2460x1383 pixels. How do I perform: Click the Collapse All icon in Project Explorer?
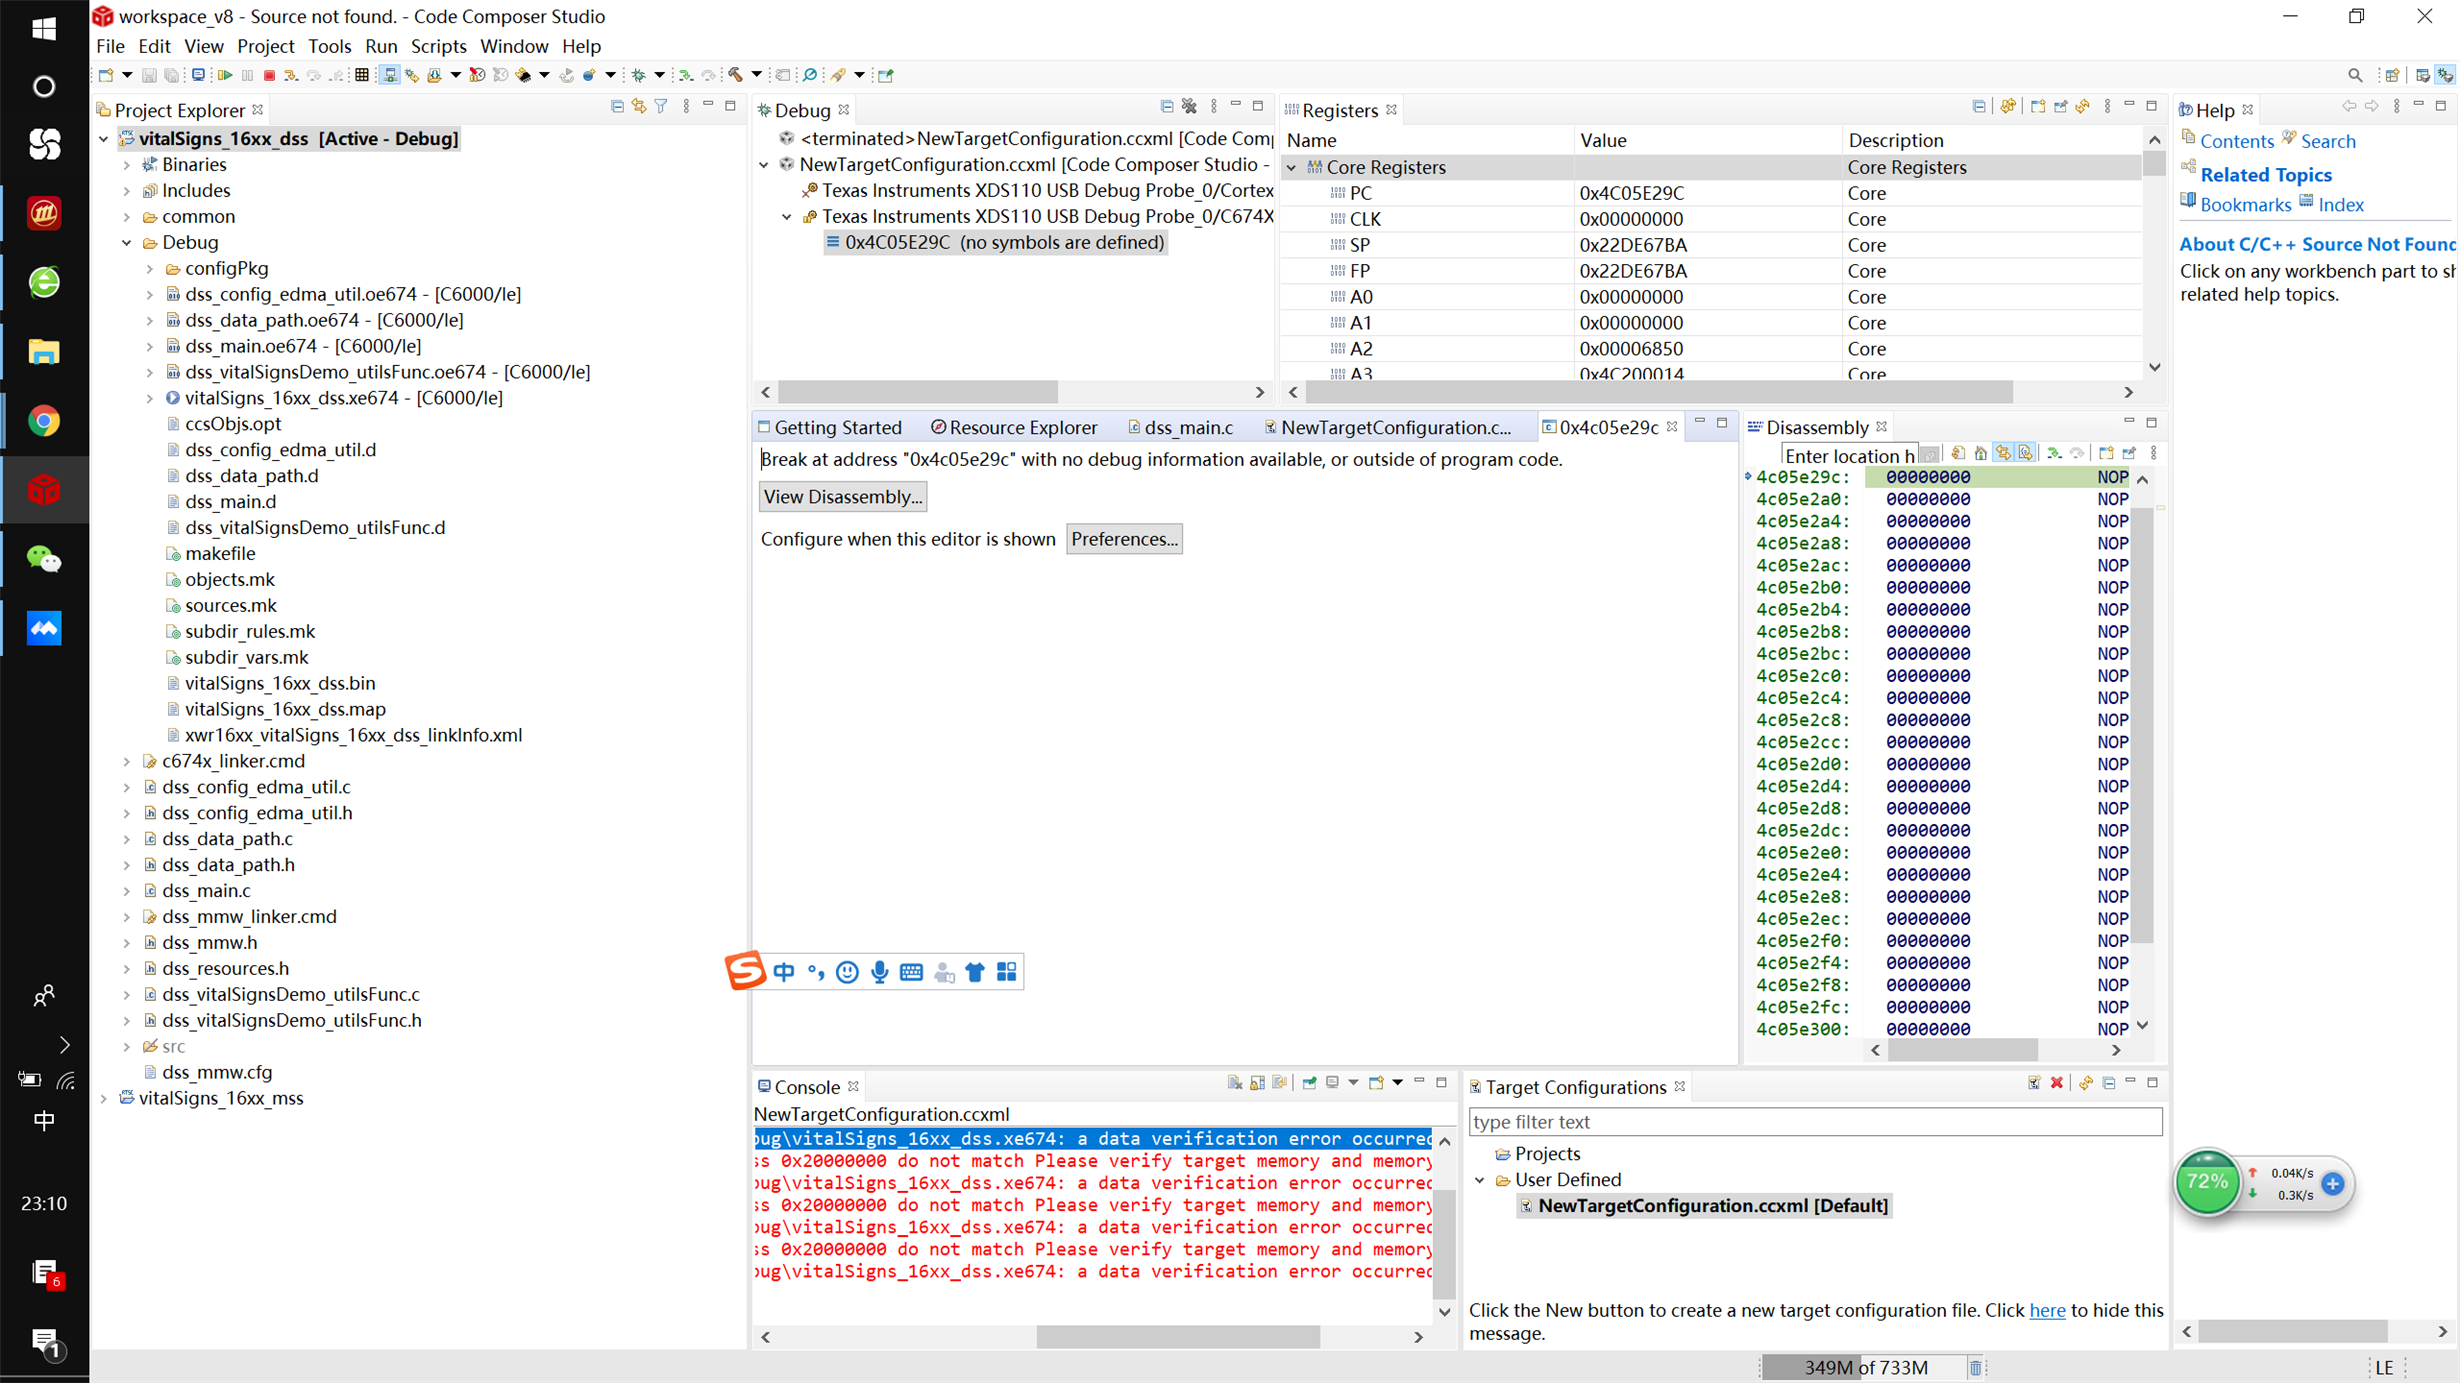[617, 106]
